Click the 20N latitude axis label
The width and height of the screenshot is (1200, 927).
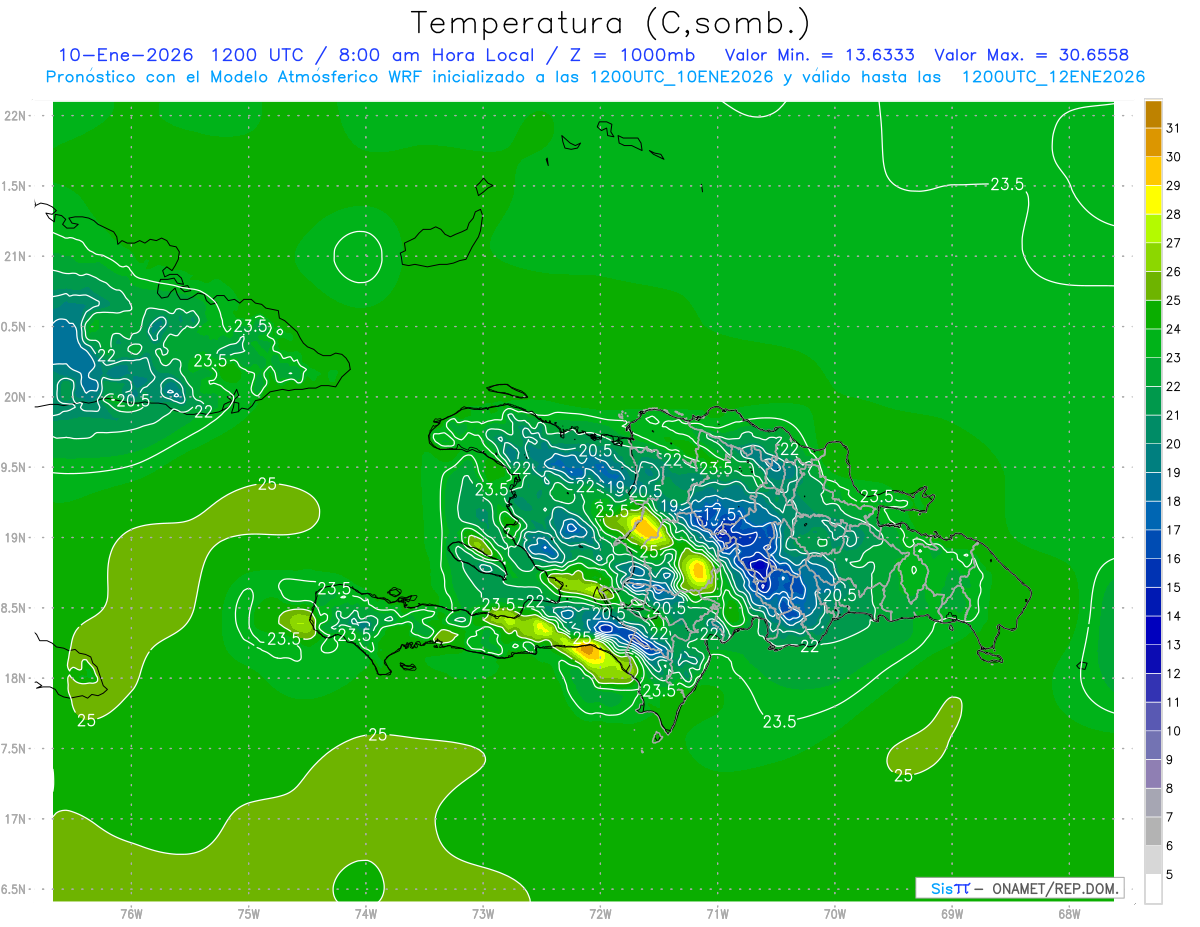[15, 397]
